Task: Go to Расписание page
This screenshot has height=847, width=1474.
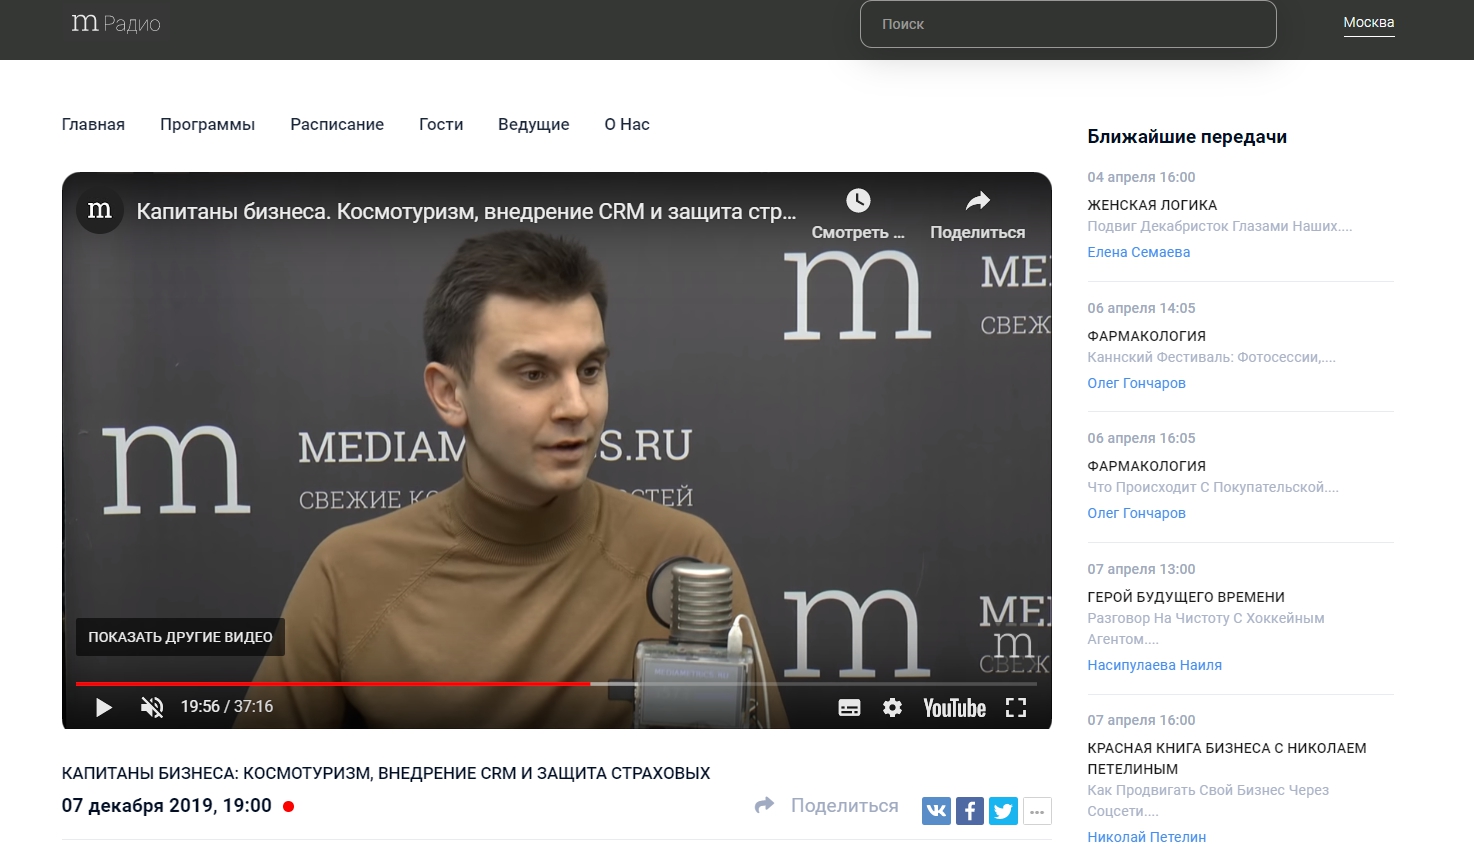Action: tap(337, 125)
